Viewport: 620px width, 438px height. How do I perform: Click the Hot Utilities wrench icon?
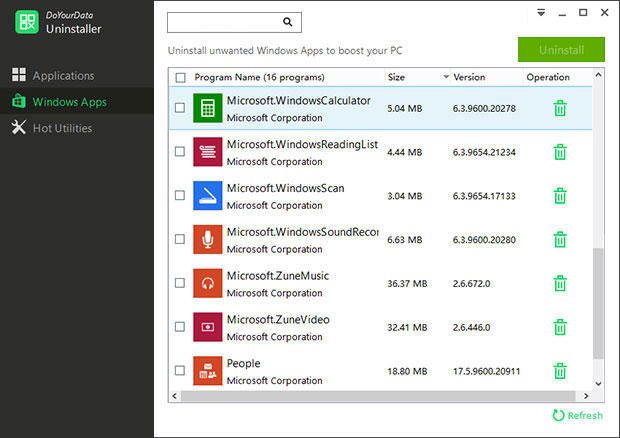pos(19,127)
